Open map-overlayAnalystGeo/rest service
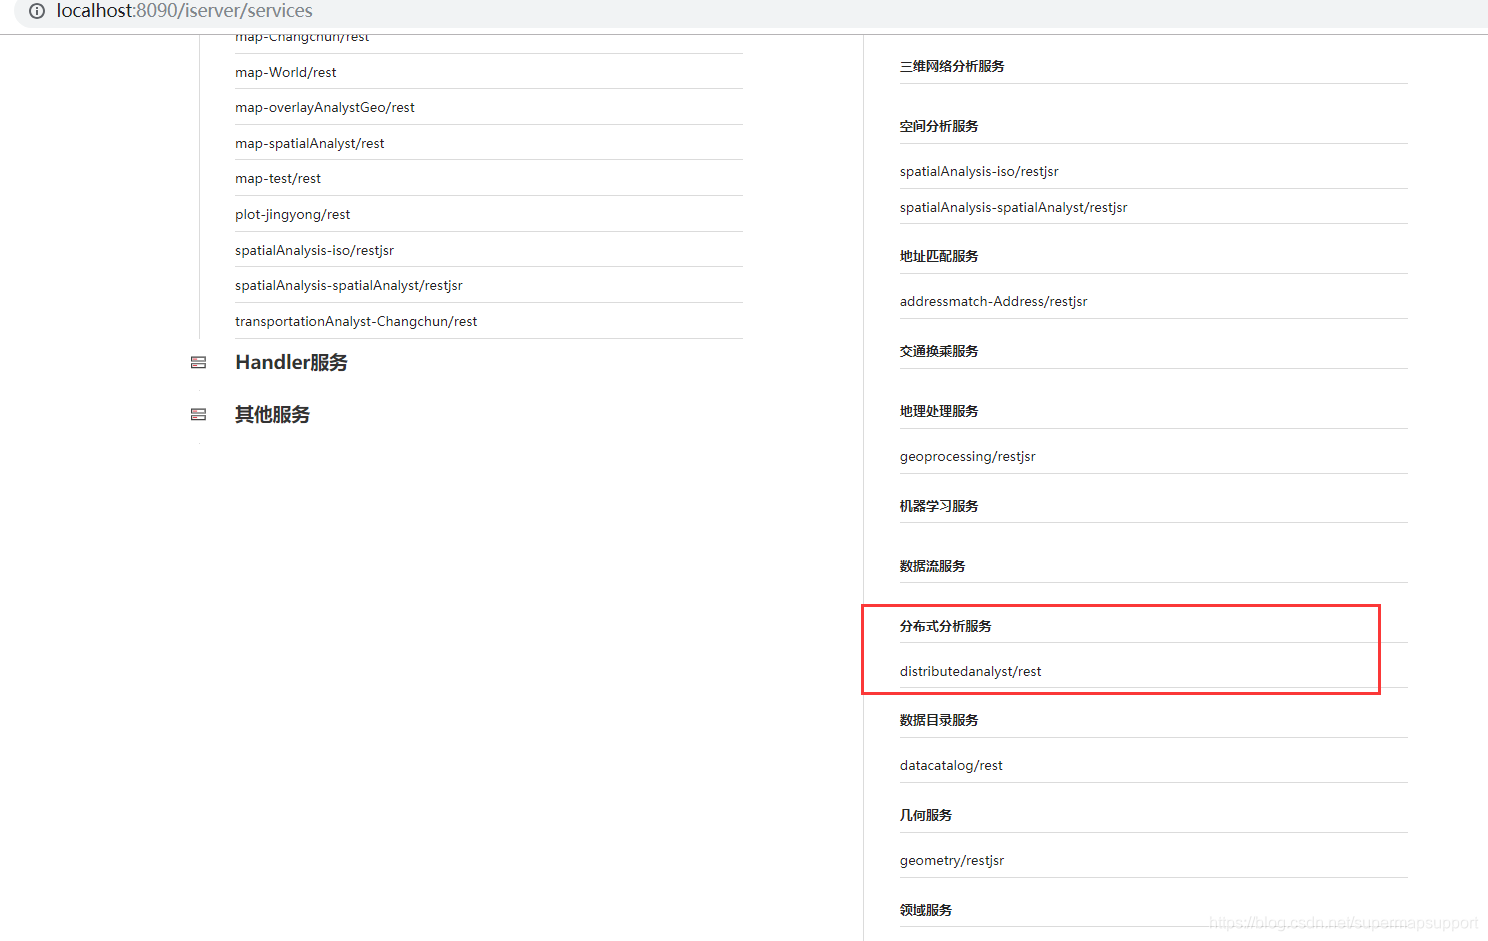Image resolution: width=1488 pixels, height=941 pixels. (324, 108)
